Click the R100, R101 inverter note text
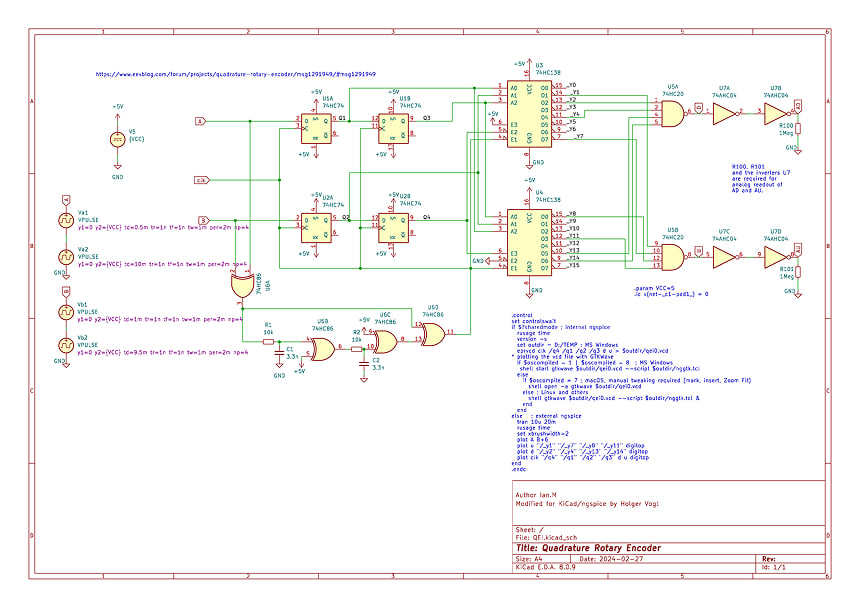Viewport: 860px width, 608px height. click(765, 178)
